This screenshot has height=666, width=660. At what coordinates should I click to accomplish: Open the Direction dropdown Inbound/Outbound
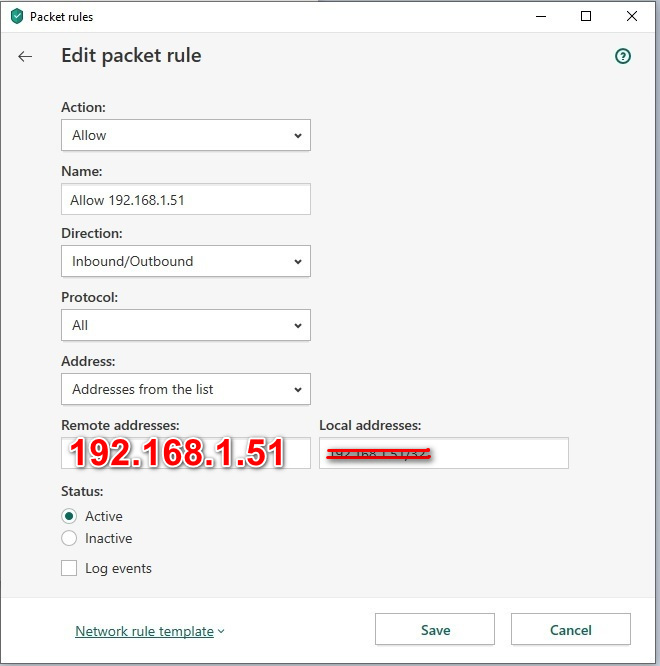pyautogui.click(x=186, y=261)
